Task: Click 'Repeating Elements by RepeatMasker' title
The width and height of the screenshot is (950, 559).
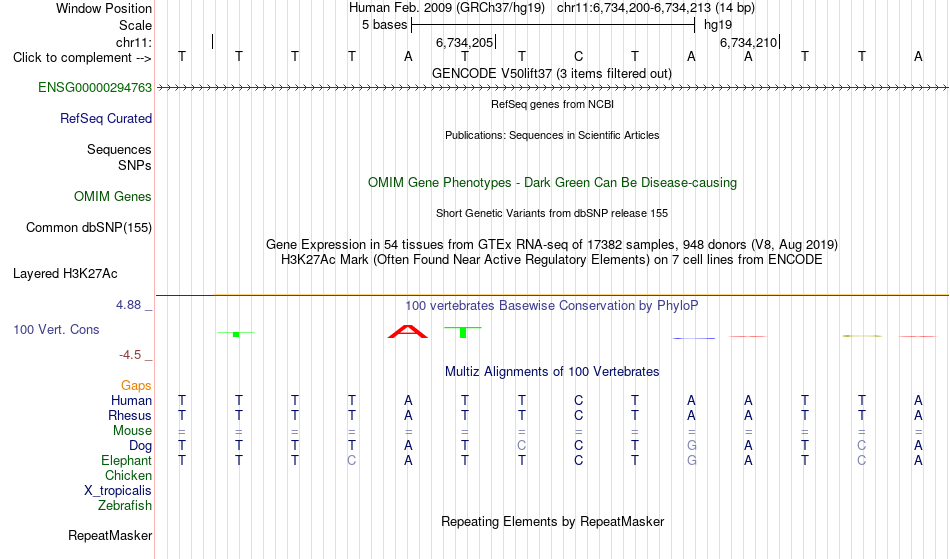Action: 552,521
